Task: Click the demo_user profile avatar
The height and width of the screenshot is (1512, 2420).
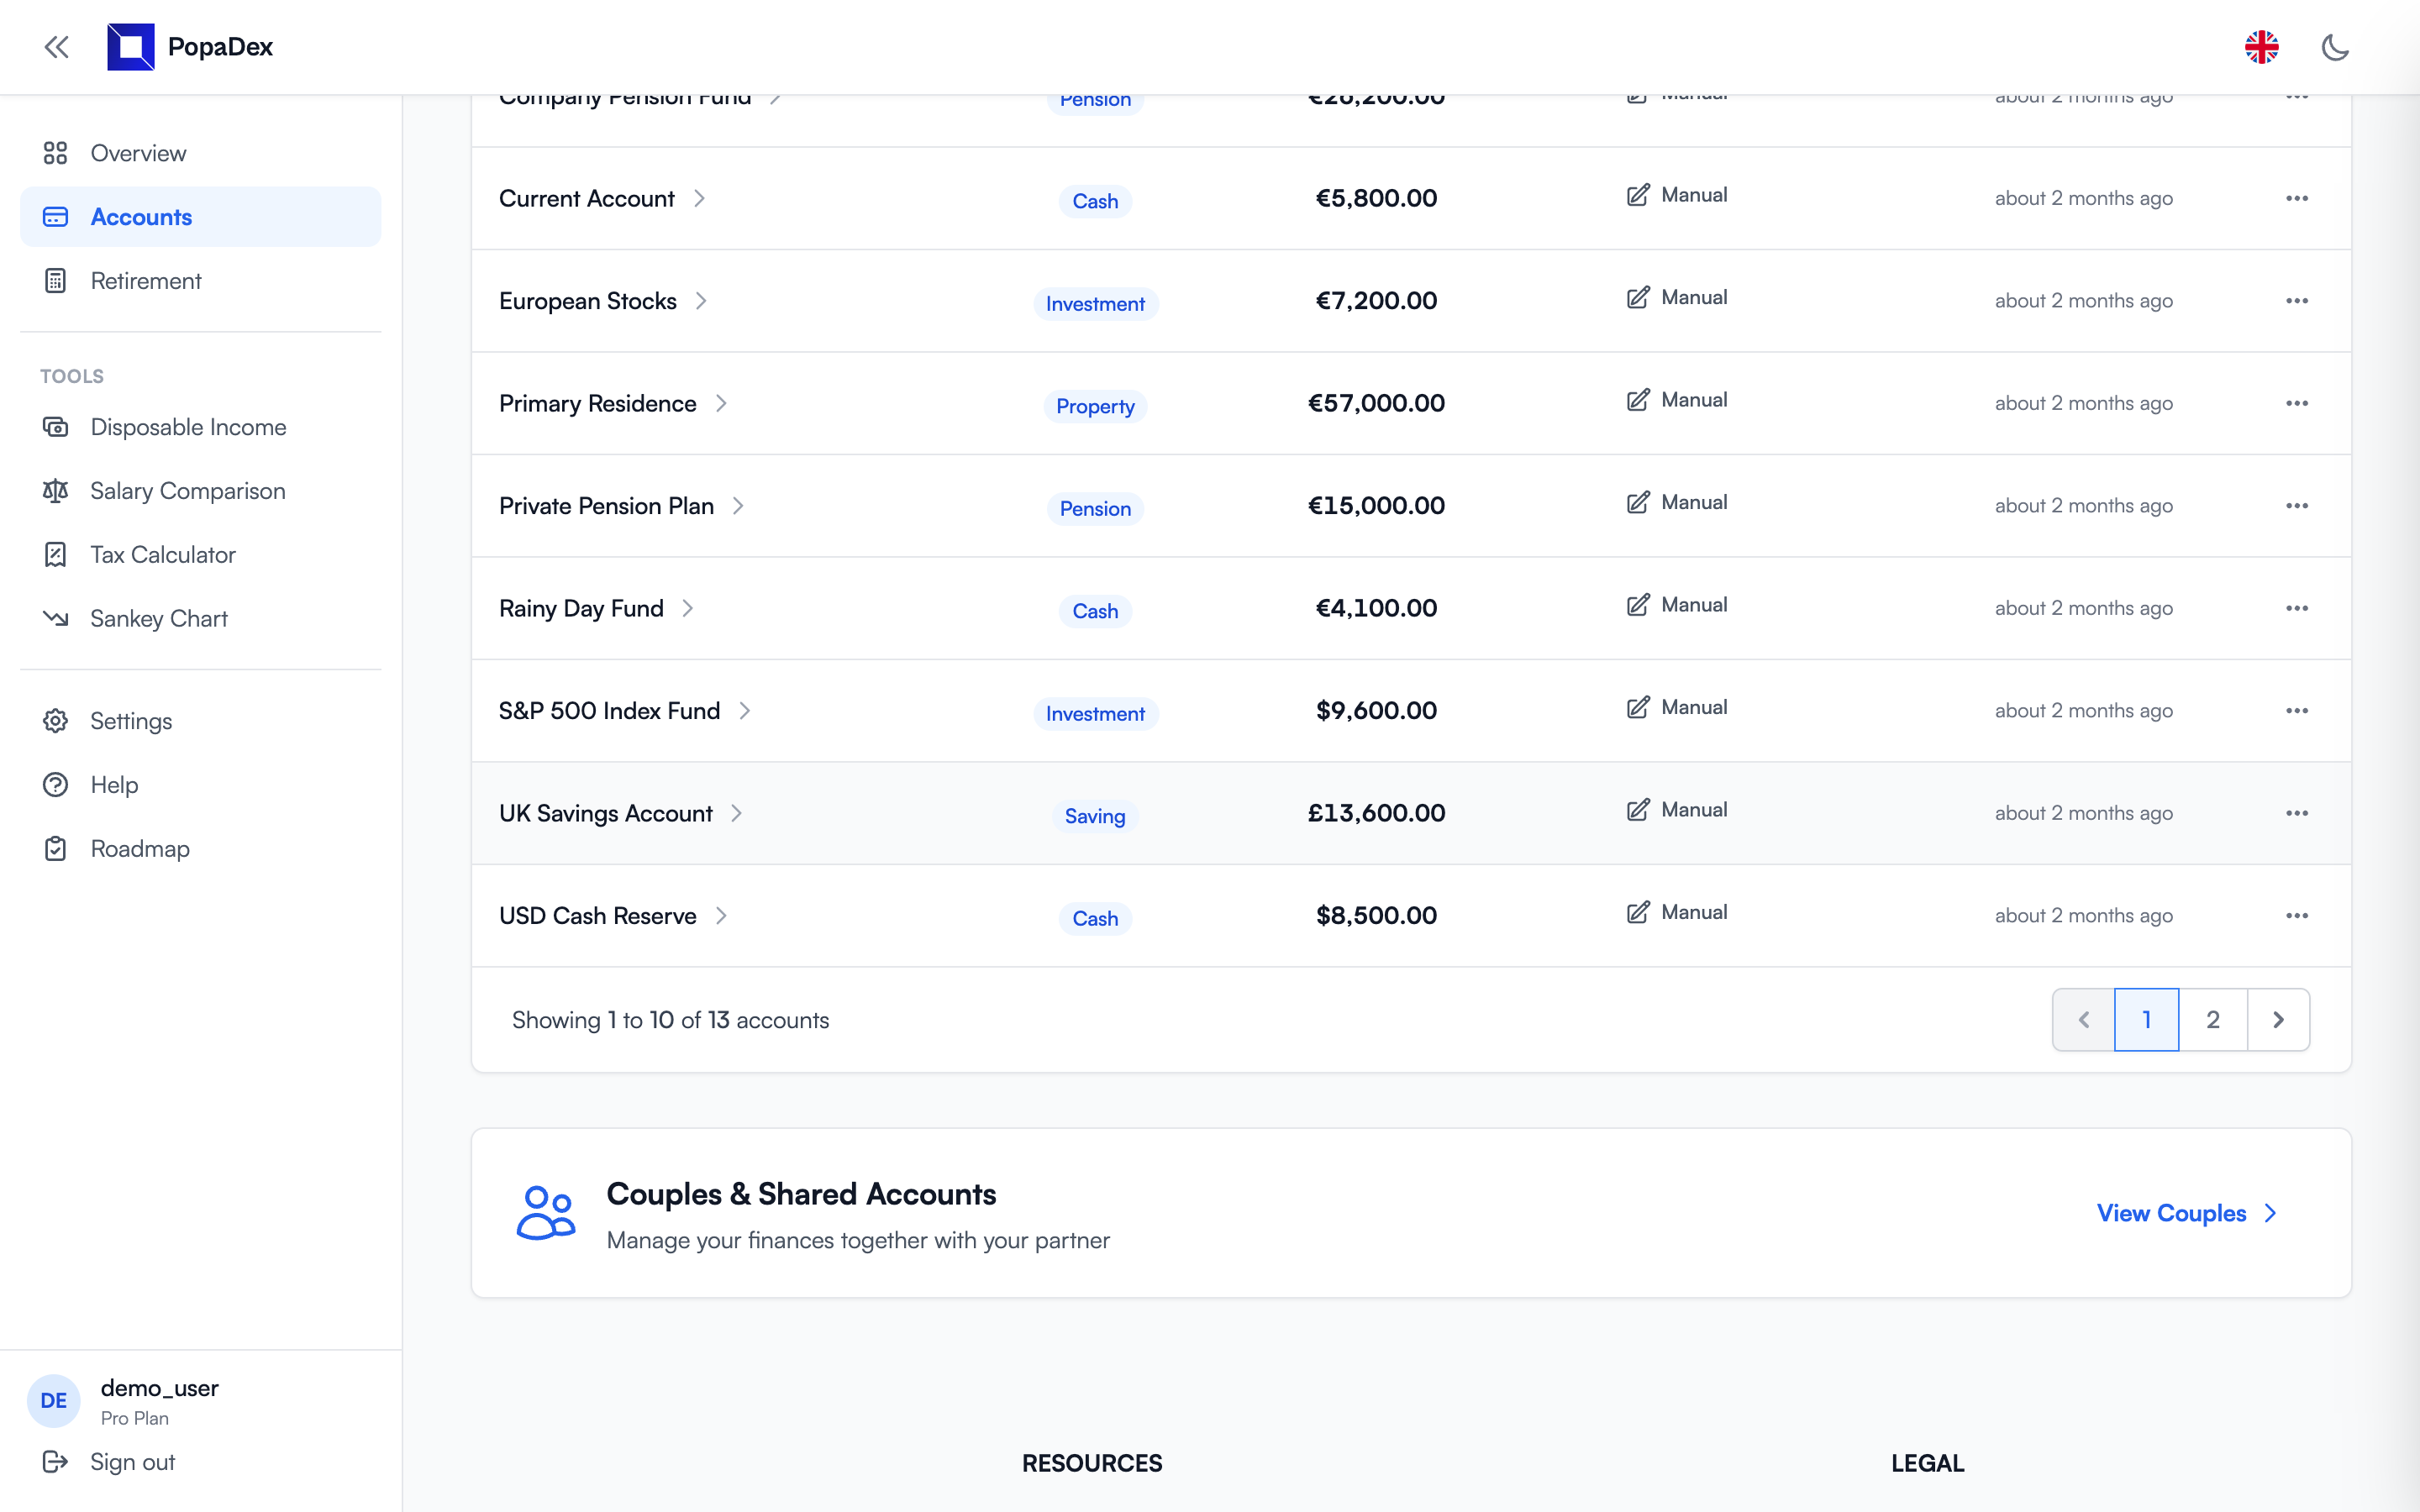Action: [53, 1400]
